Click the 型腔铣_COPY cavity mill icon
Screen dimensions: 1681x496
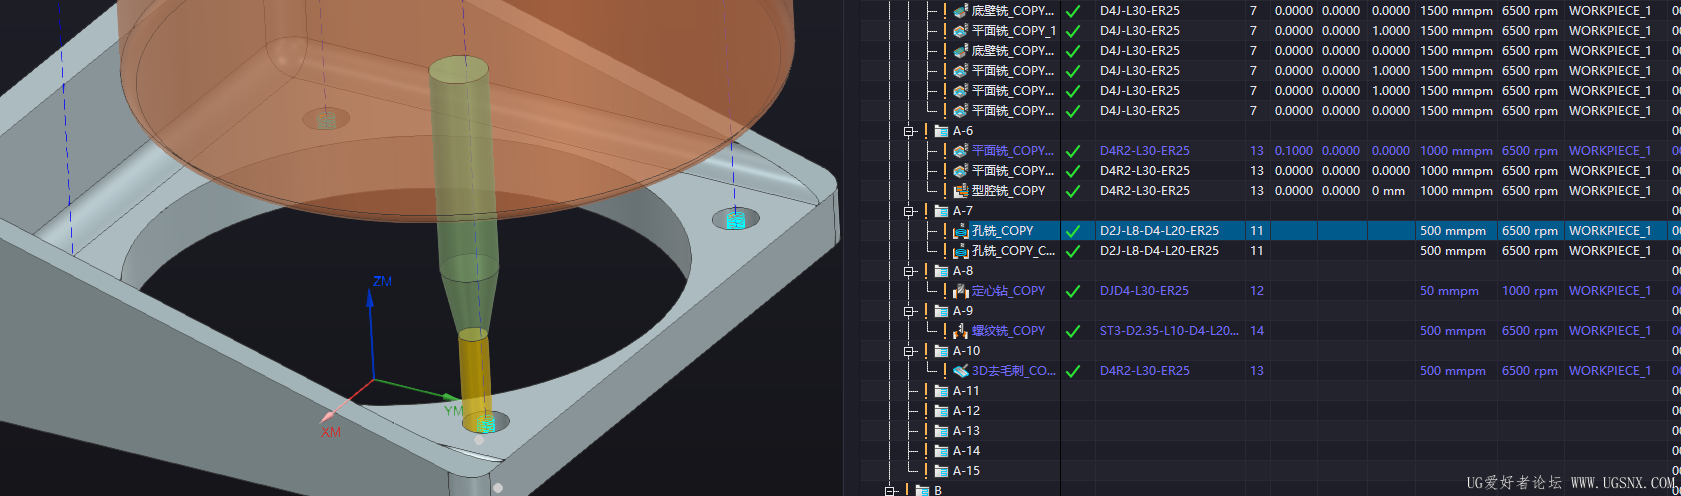[x=961, y=191]
